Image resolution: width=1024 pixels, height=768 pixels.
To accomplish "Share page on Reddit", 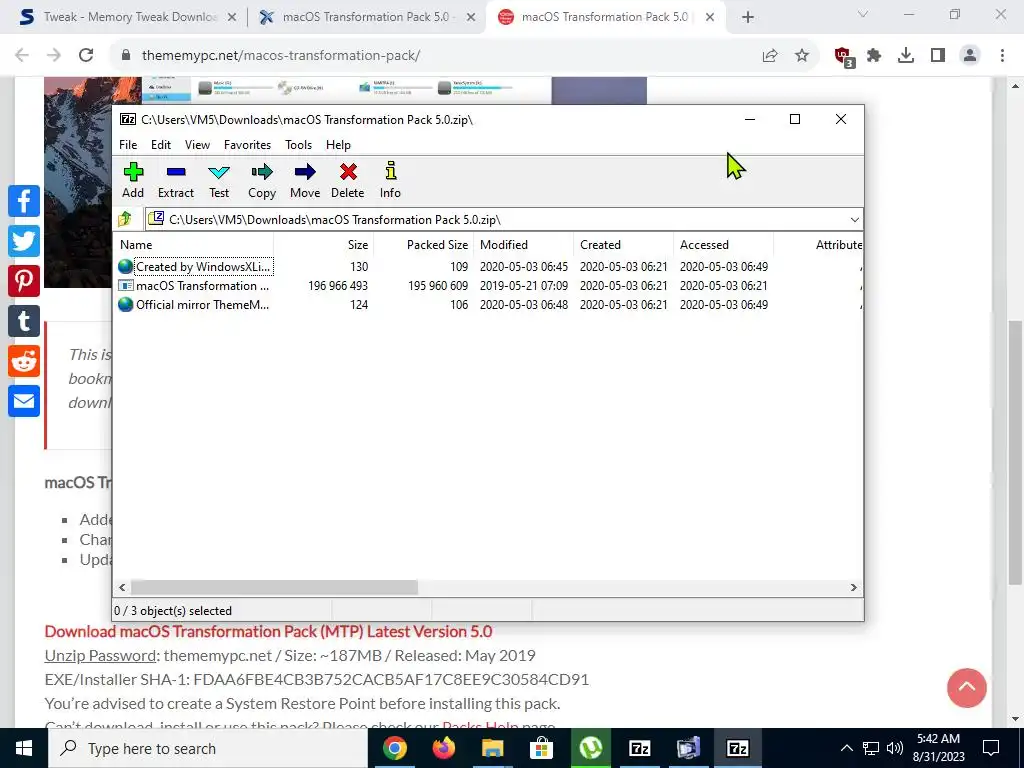I will click(24, 361).
